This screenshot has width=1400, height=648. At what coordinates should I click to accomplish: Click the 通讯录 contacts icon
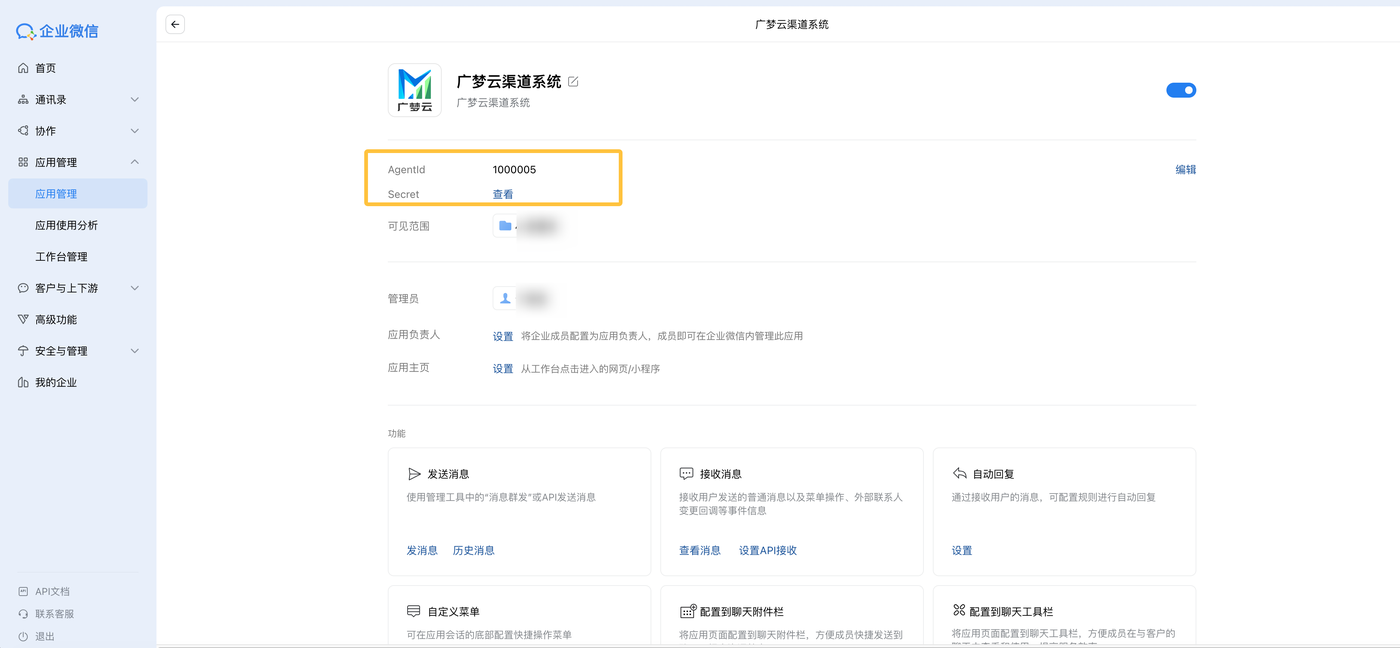click(x=23, y=100)
